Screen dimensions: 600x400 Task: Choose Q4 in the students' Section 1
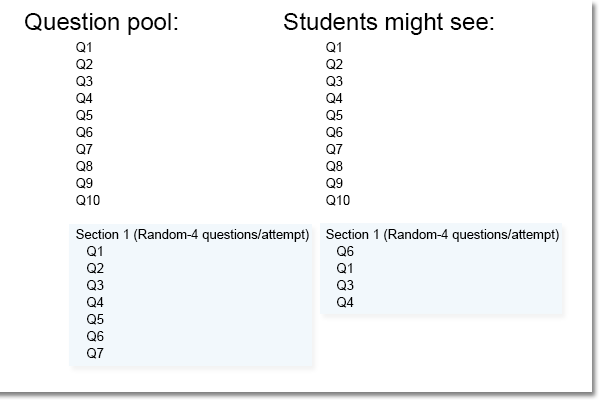345,302
